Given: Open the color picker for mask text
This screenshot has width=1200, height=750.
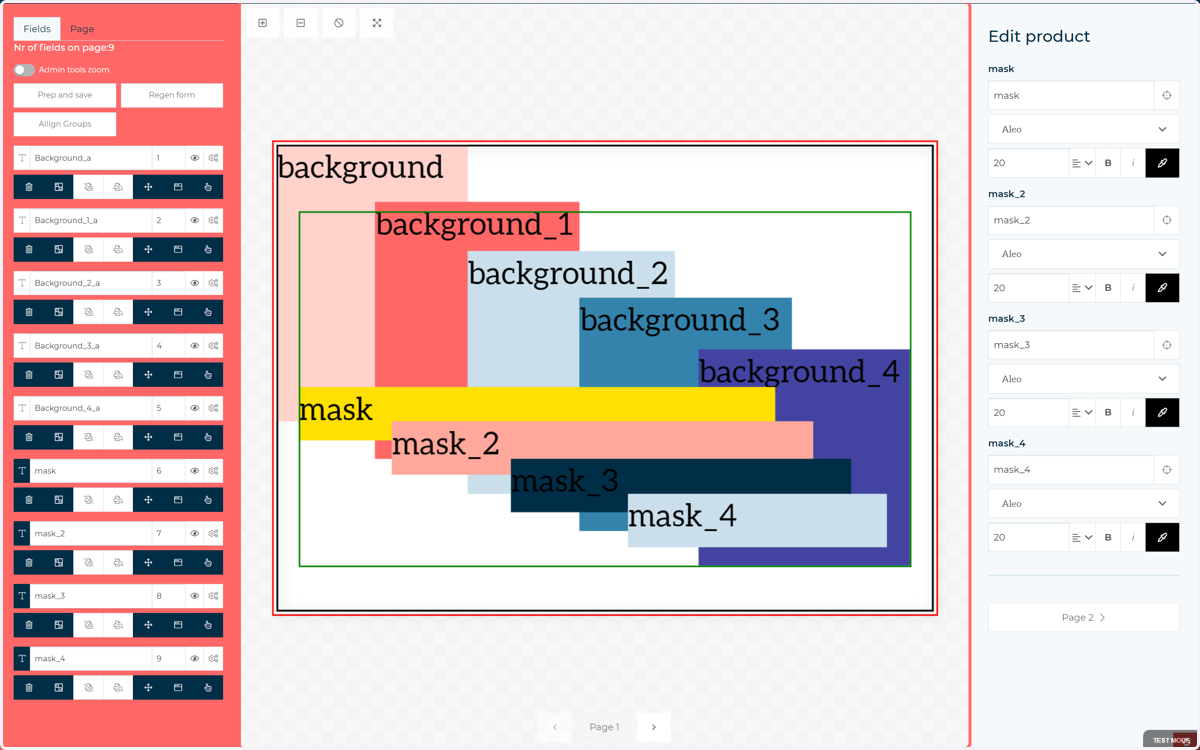Looking at the screenshot, I should click(x=1162, y=163).
